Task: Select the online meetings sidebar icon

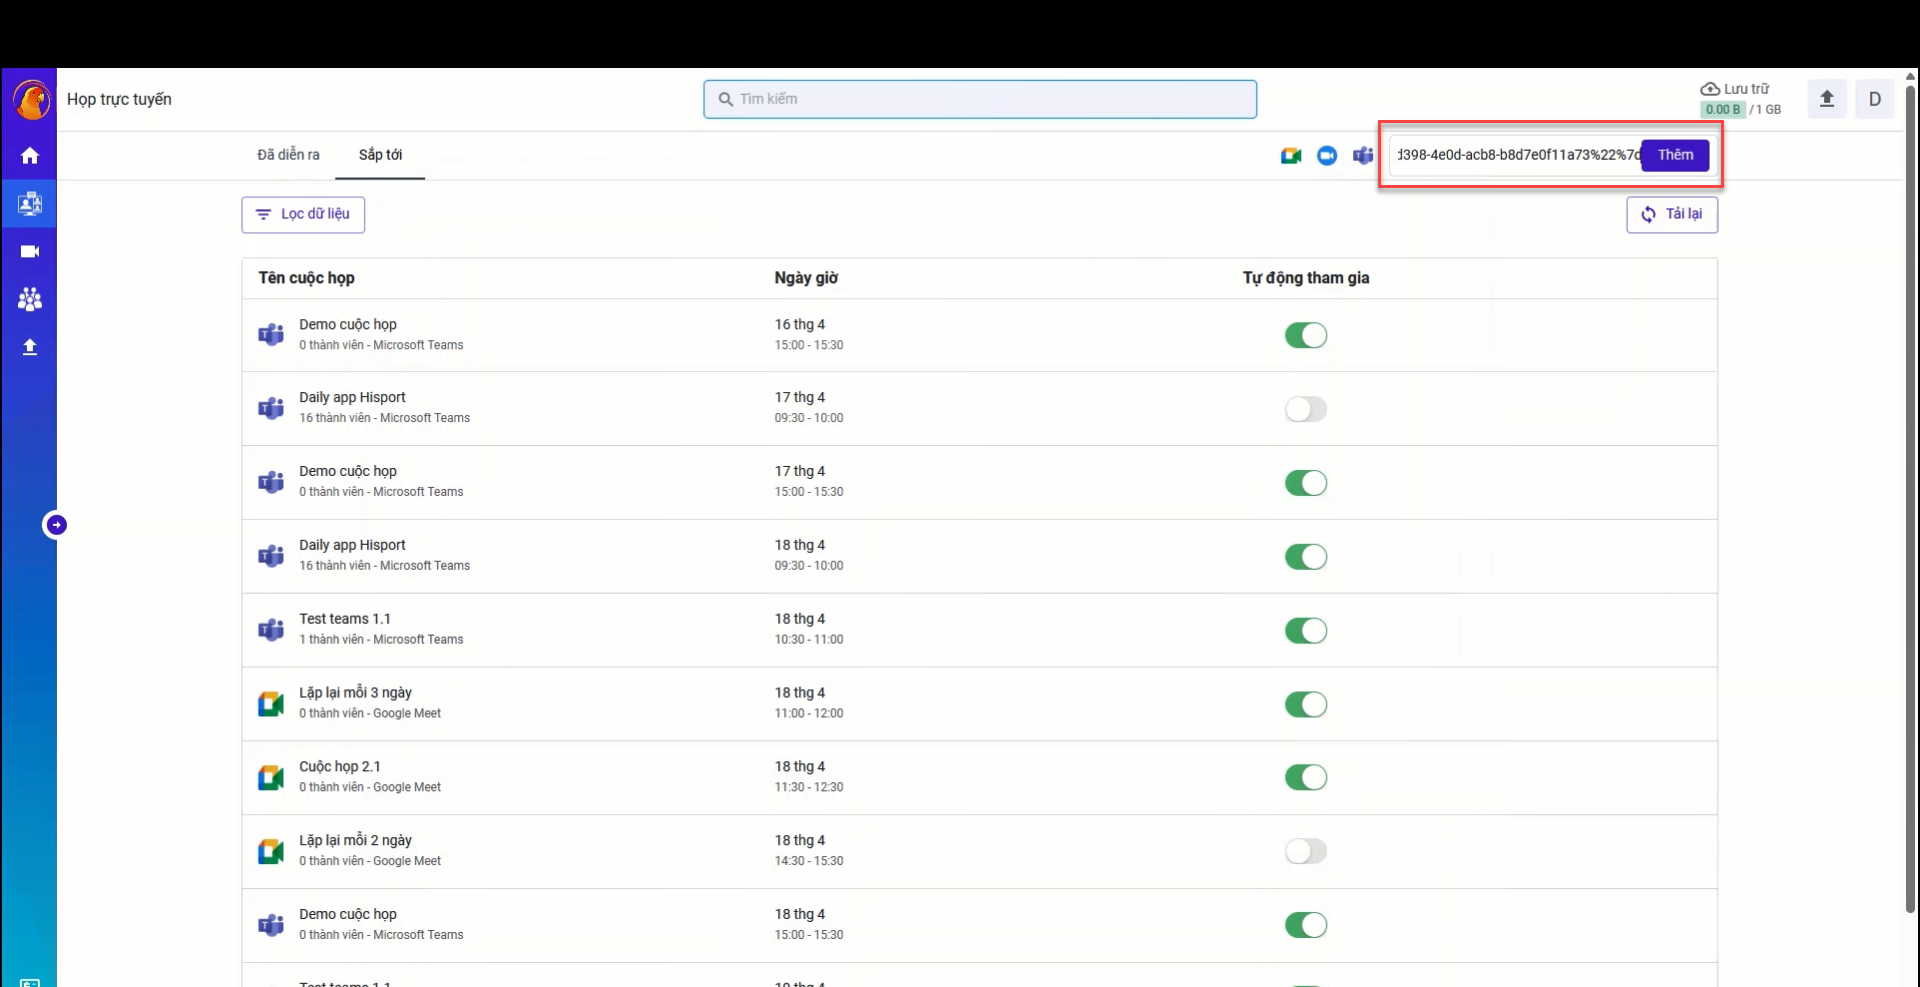Action: (x=30, y=204)
